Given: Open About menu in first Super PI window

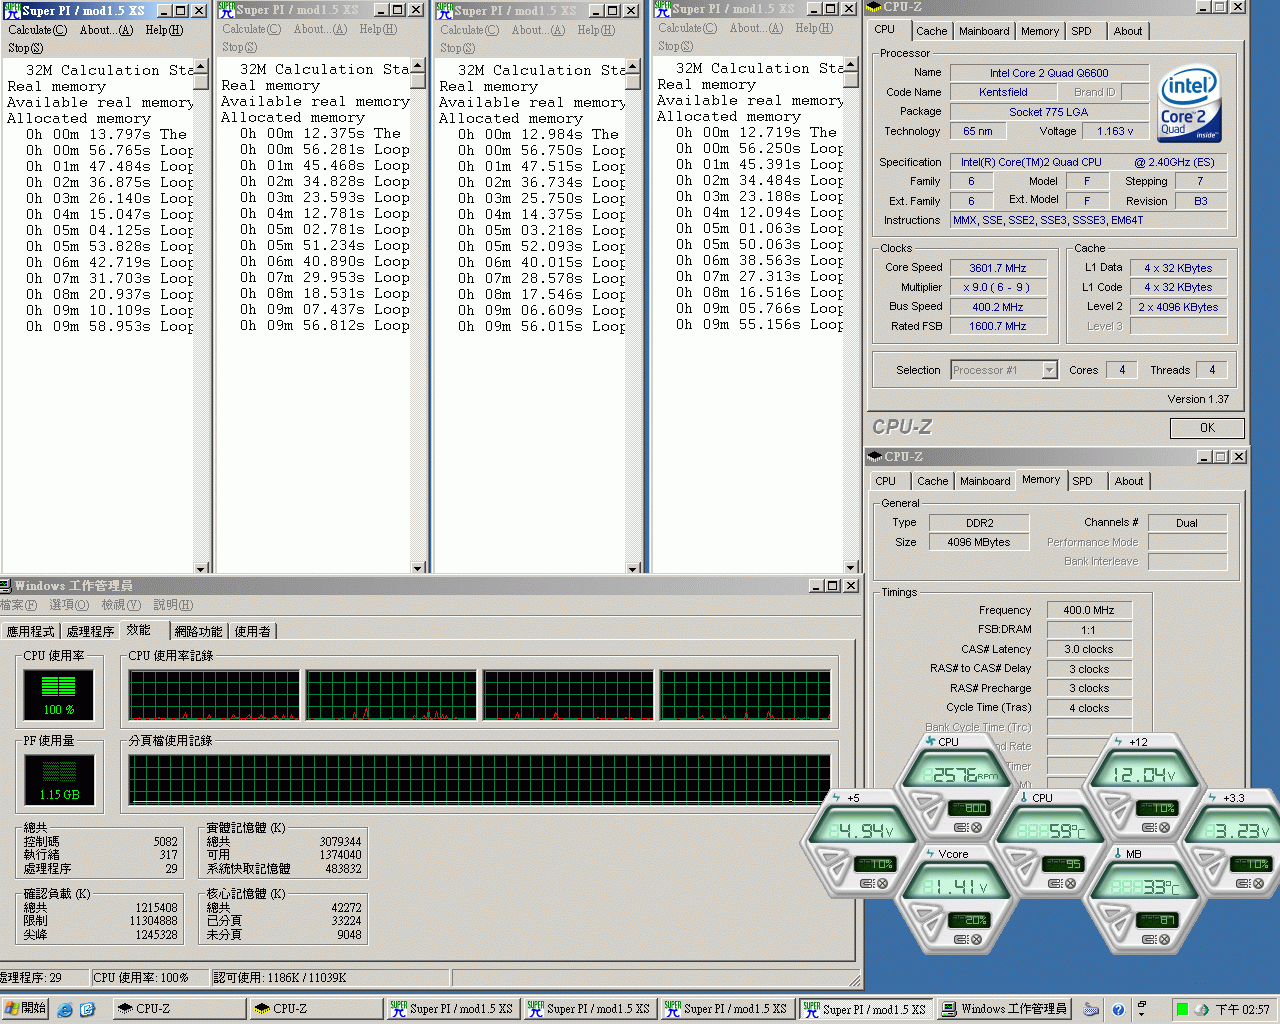Looking at the screenshot, I should pyautogui.click(x=106, y=30).
